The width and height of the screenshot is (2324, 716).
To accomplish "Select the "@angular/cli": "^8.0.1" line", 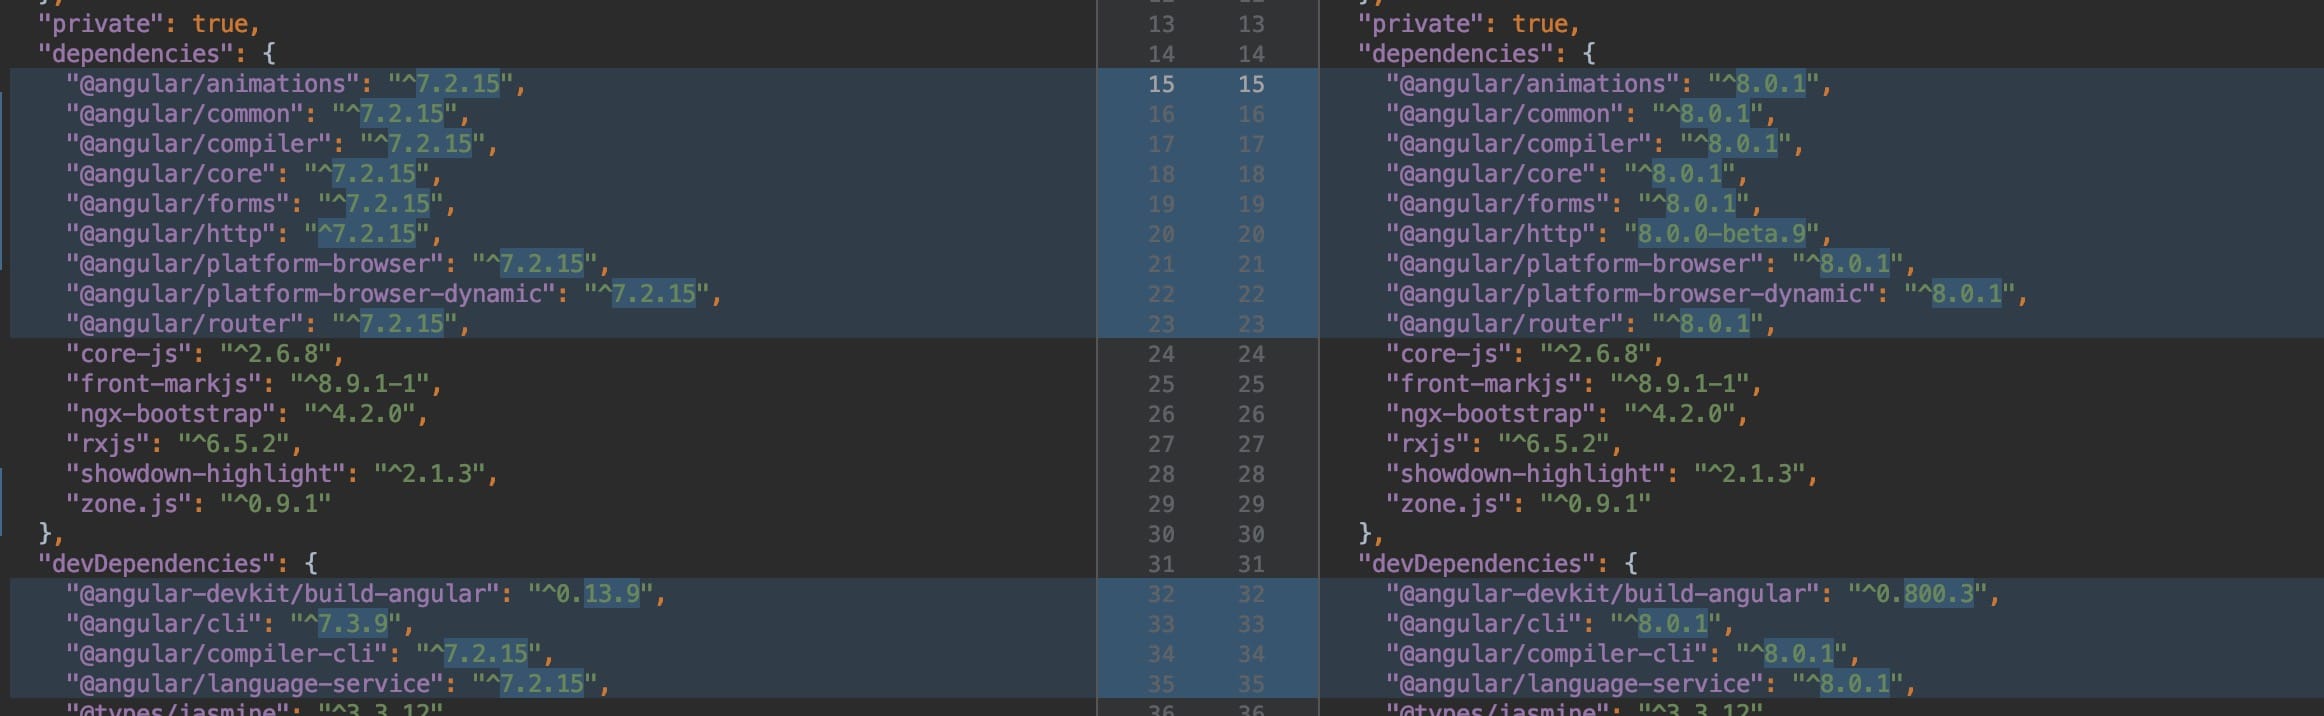I will 1560,624.
